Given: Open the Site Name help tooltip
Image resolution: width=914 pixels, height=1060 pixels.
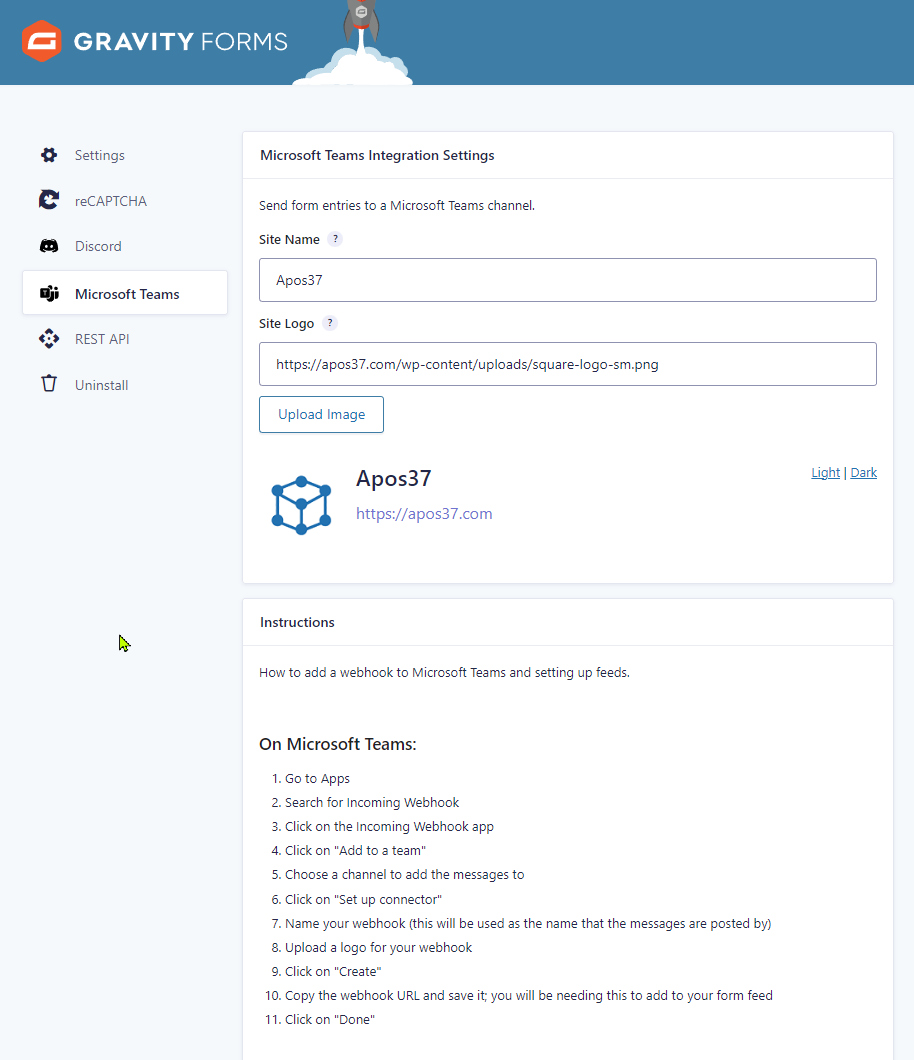Looking at the screenshot, I should (335, 239).
